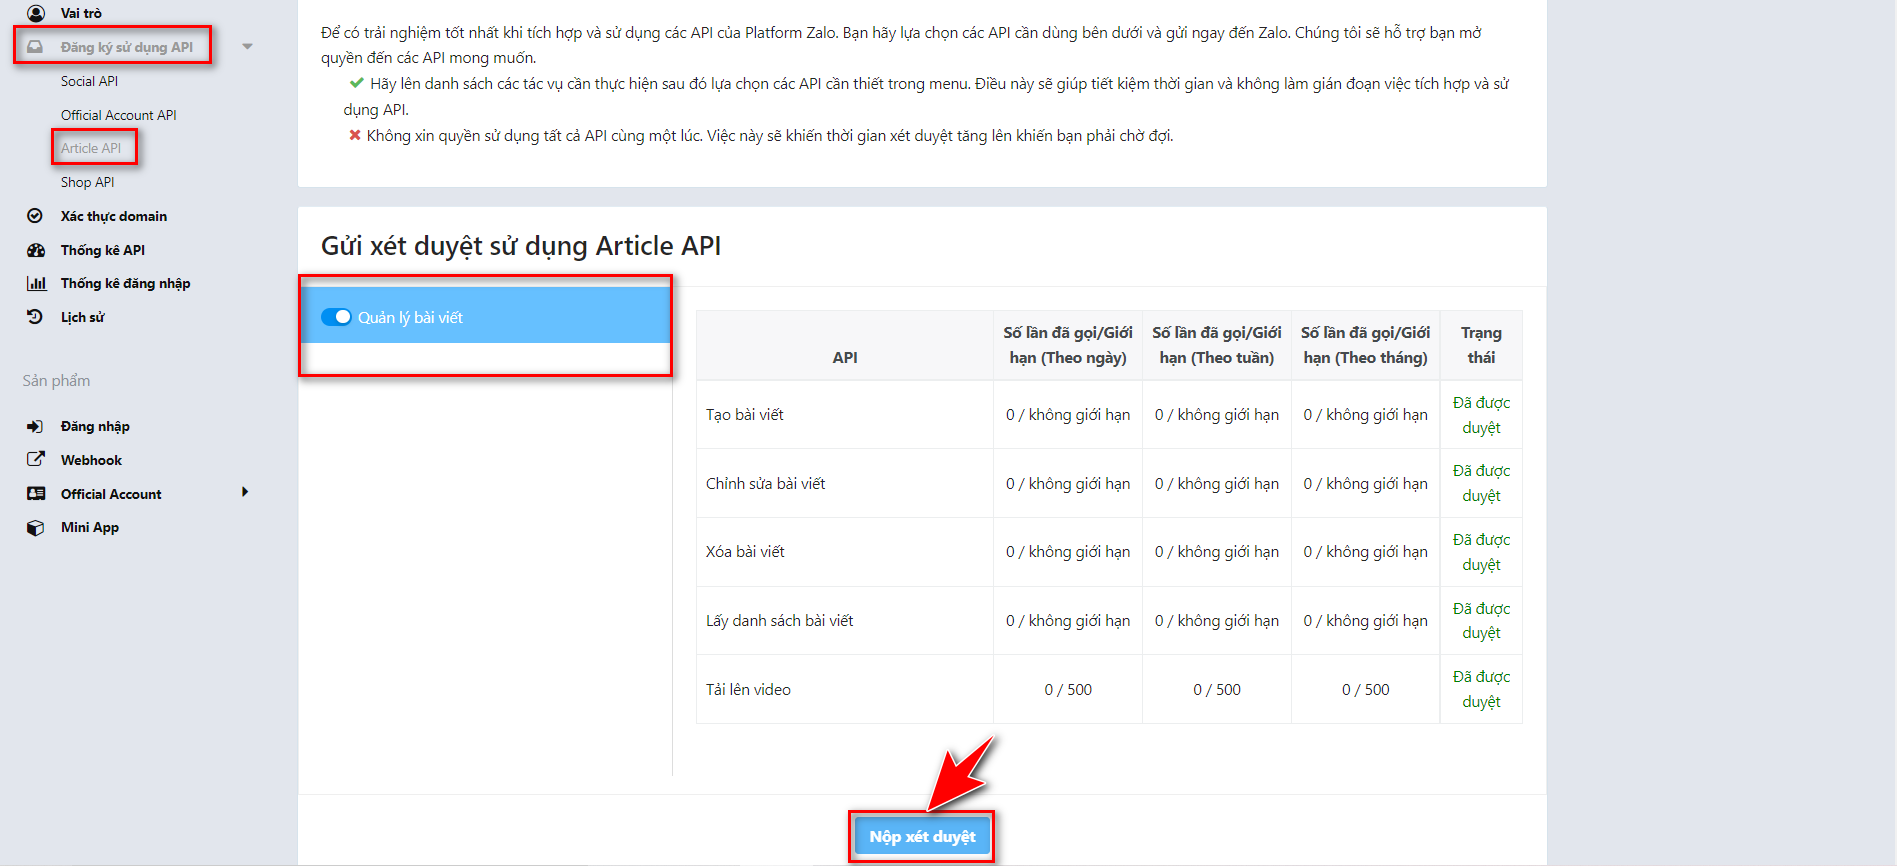The width and height of the screenshot is (1897, 866).
Task: Expand the Official Account submenu arrow
Action: 245,492
